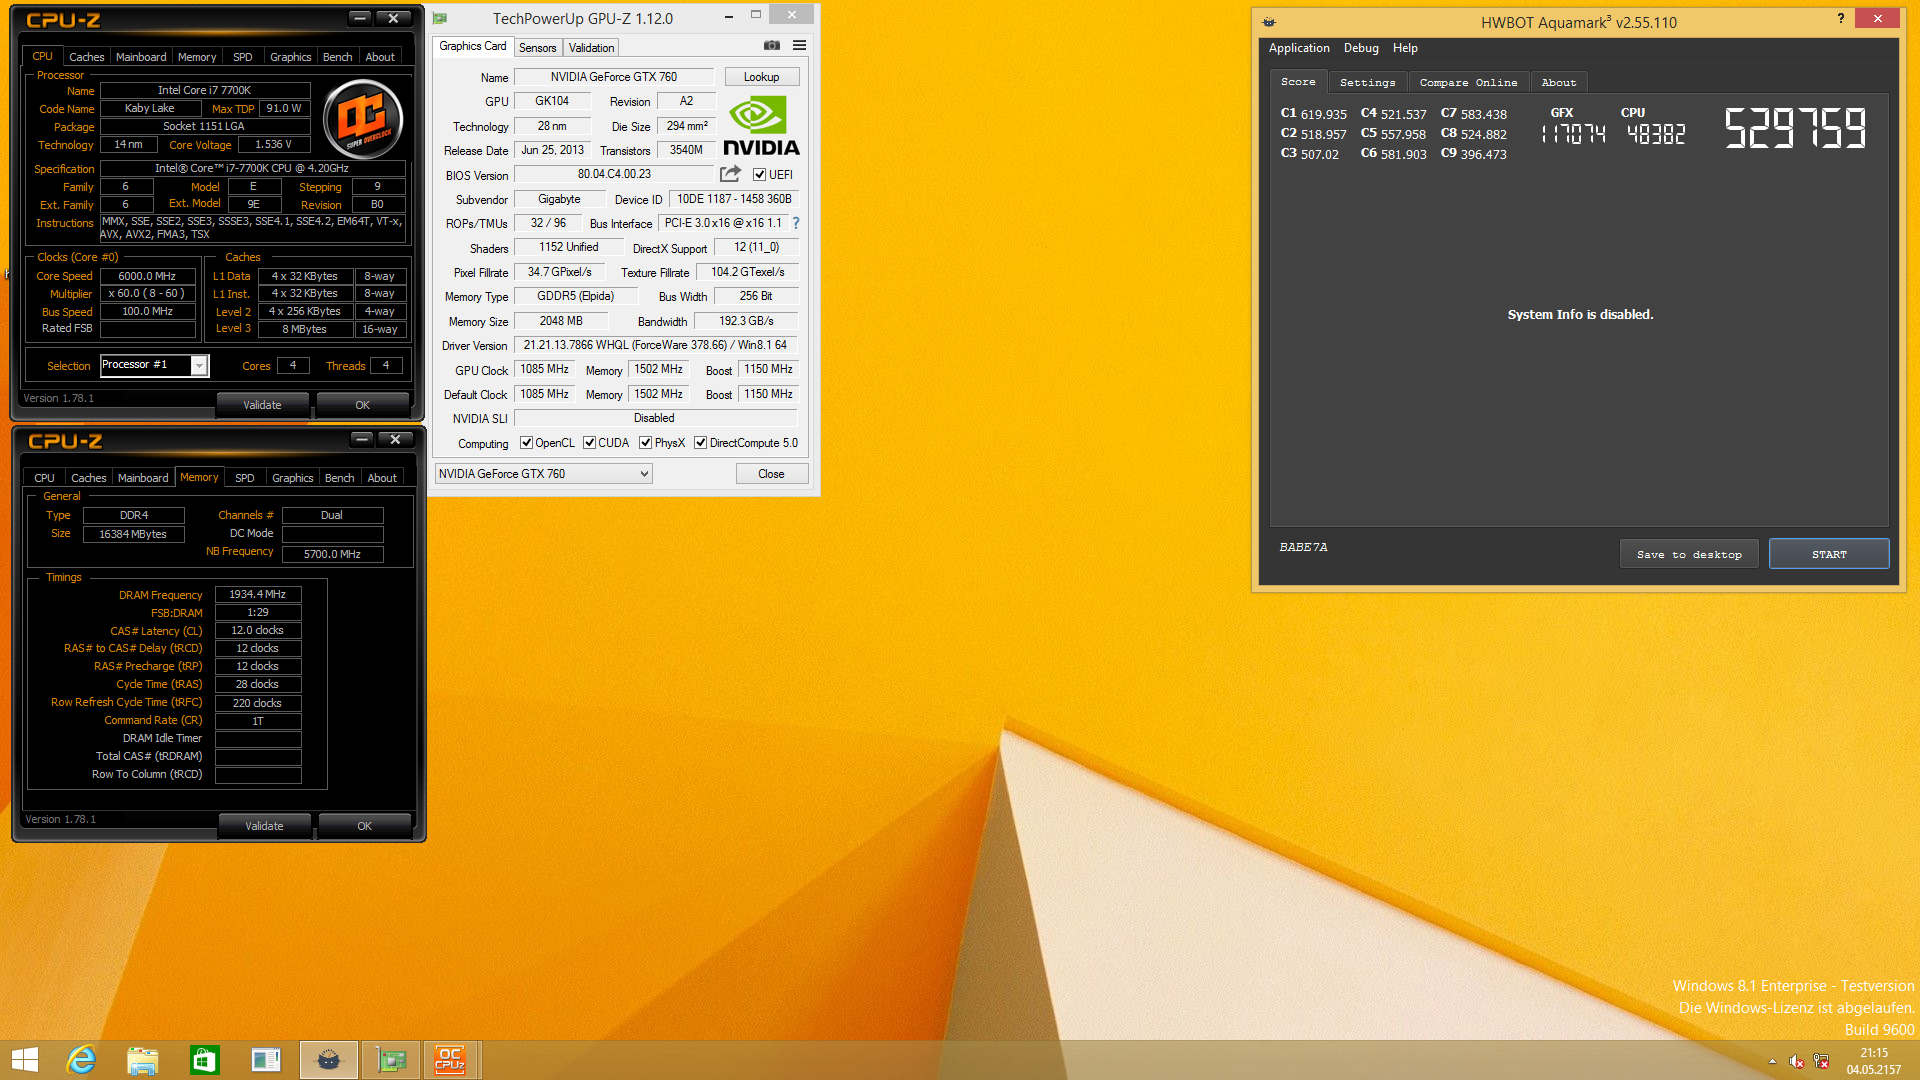Toggle the UEFI checkbox in GPU-Z
Image resolution: width=1920 pixels, height=1080 pixels.
pyautogui.click(x=759, y=174)
